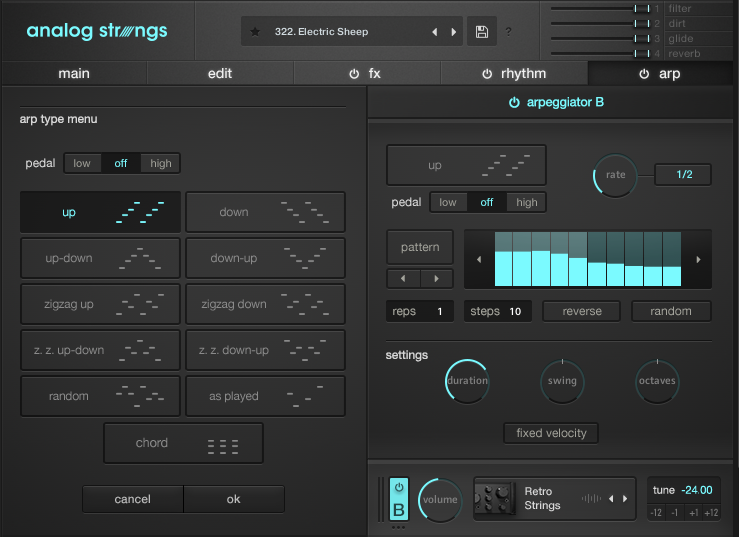Click first bar in step sequencer
The height and width of the screenshot is (537, 739).
coord(503,259)
